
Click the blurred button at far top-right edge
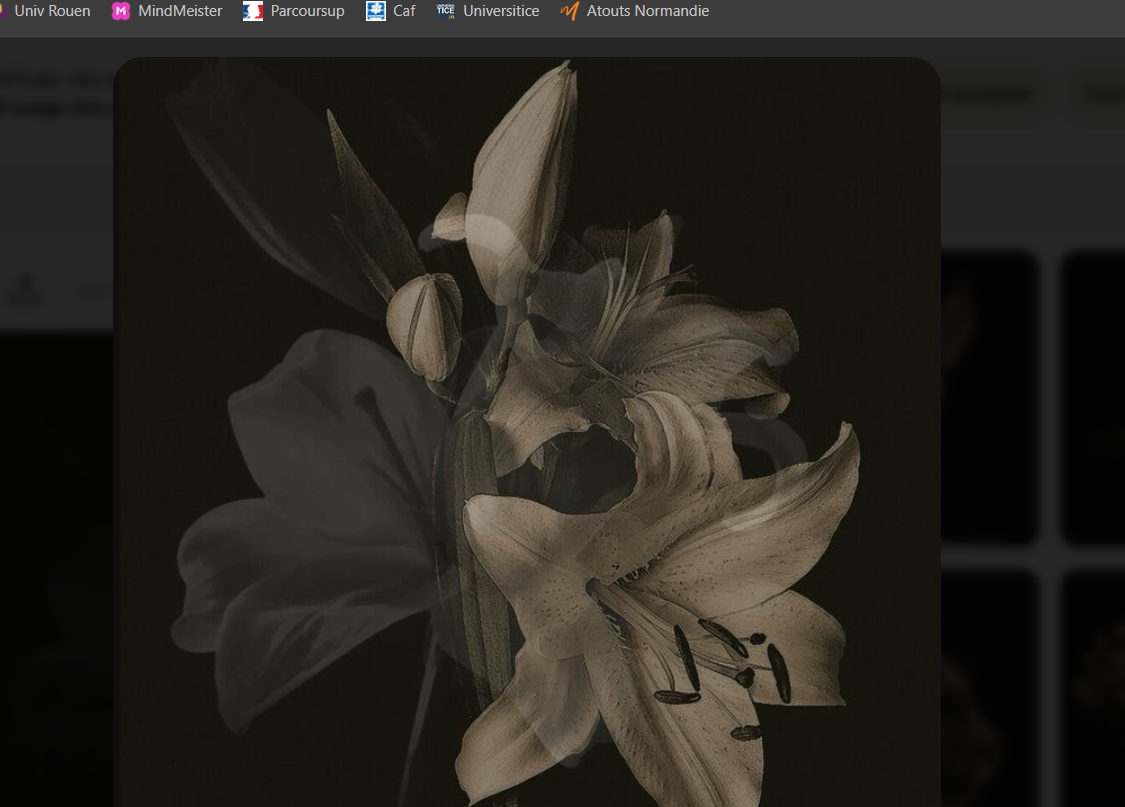[1105, 94]
